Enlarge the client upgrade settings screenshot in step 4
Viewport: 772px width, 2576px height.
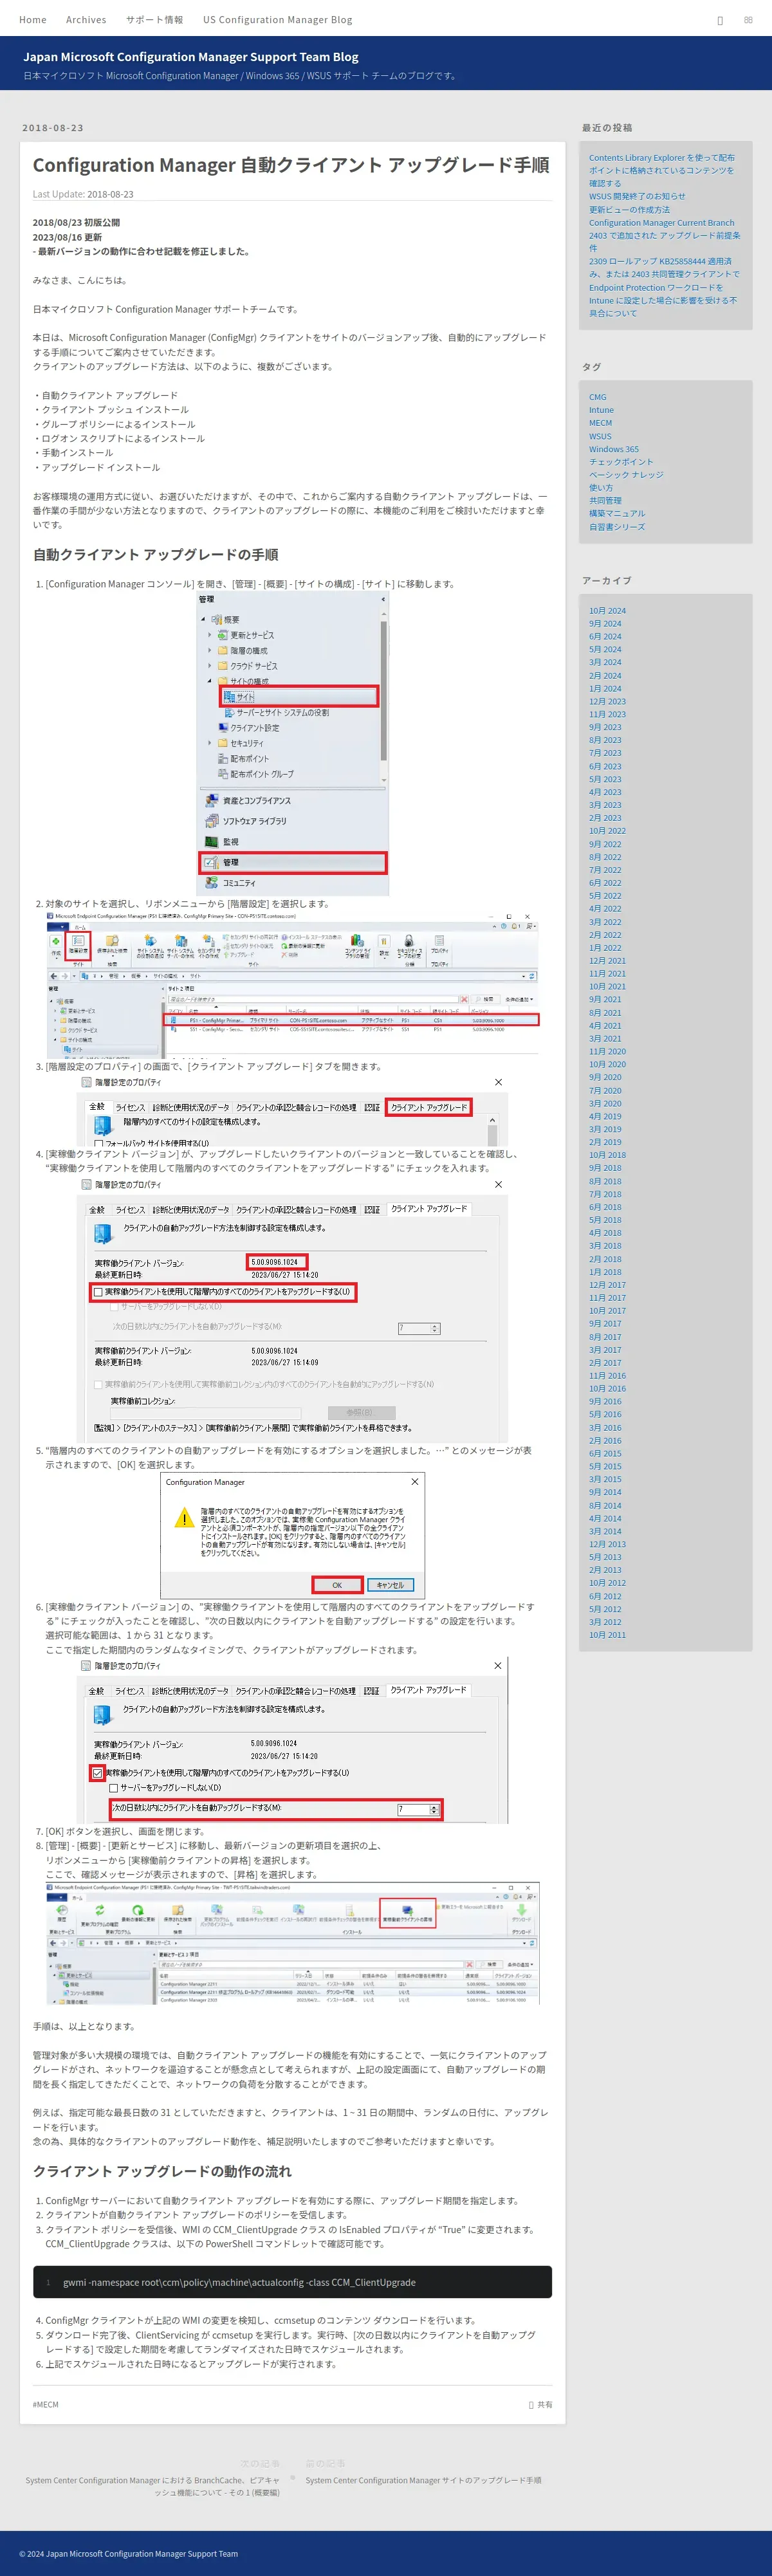point(292,1309)
